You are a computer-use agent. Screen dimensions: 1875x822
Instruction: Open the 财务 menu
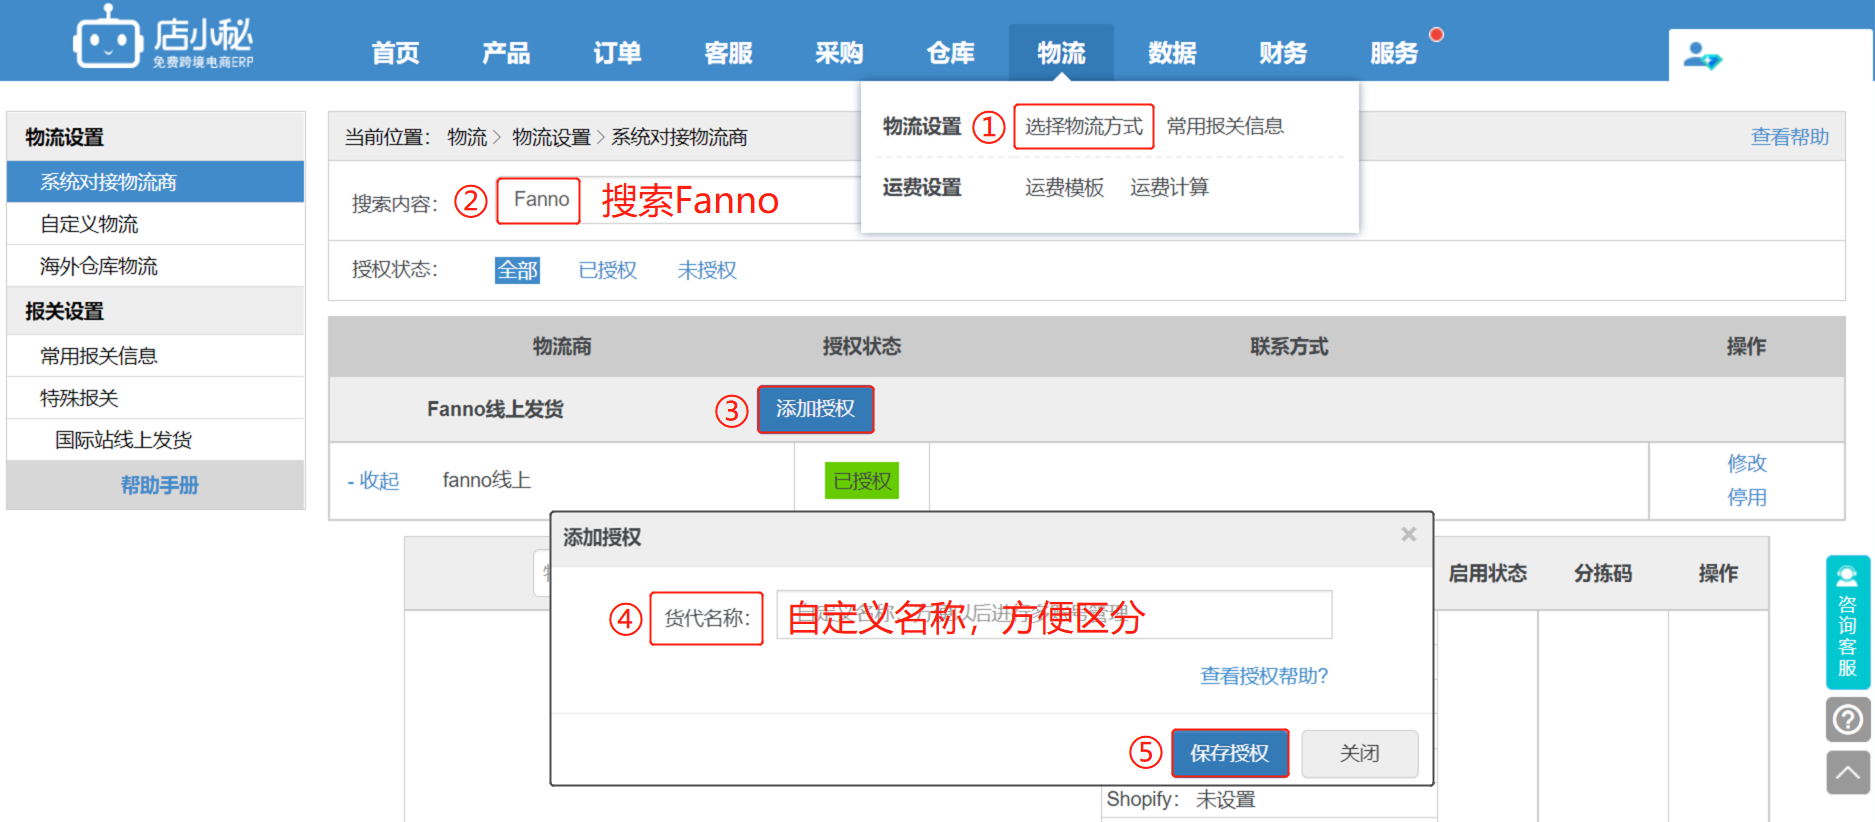(x=1283, y=53)
